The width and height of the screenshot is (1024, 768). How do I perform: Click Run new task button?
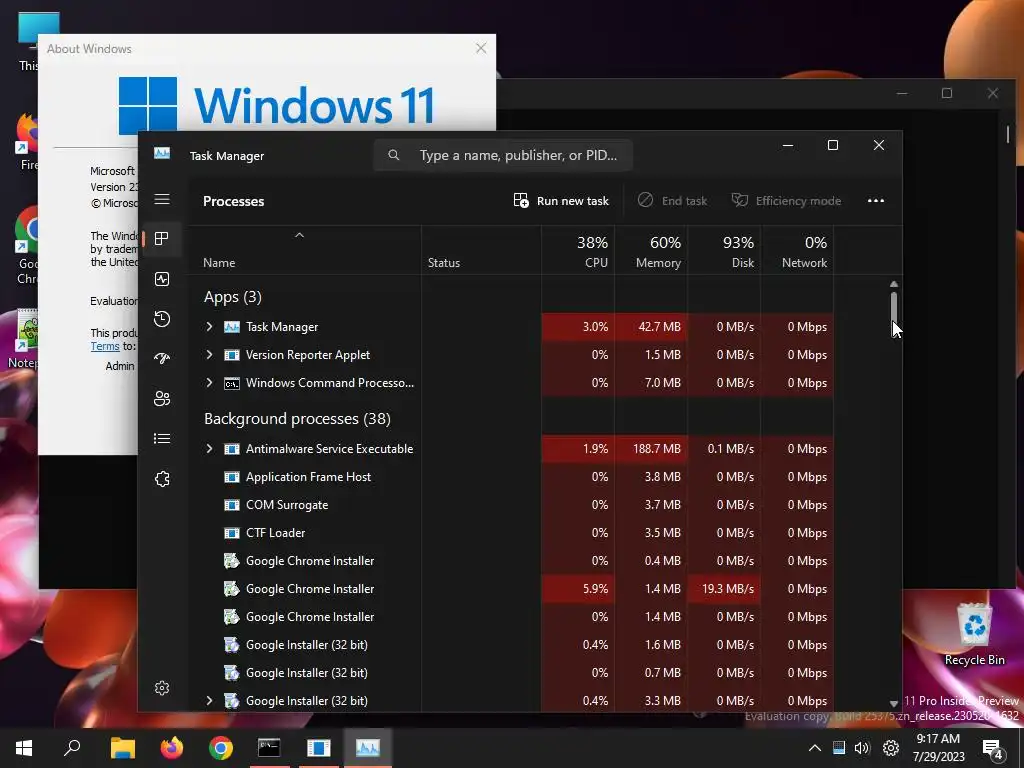[x=561, y=200]
